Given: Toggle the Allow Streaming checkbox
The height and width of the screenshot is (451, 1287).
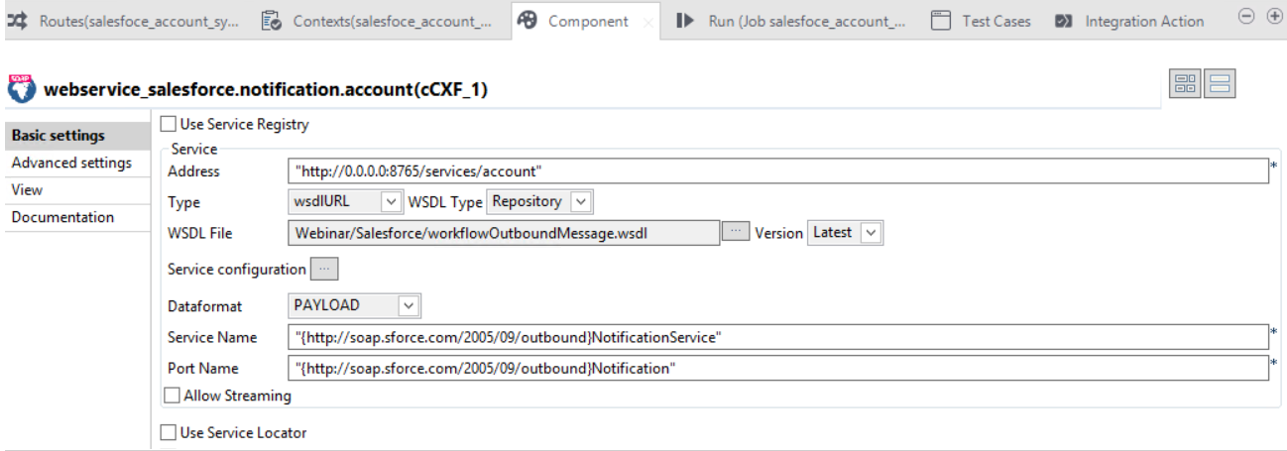Looking at the screenshot, I should pyautogui.click(x=172, y=396).
